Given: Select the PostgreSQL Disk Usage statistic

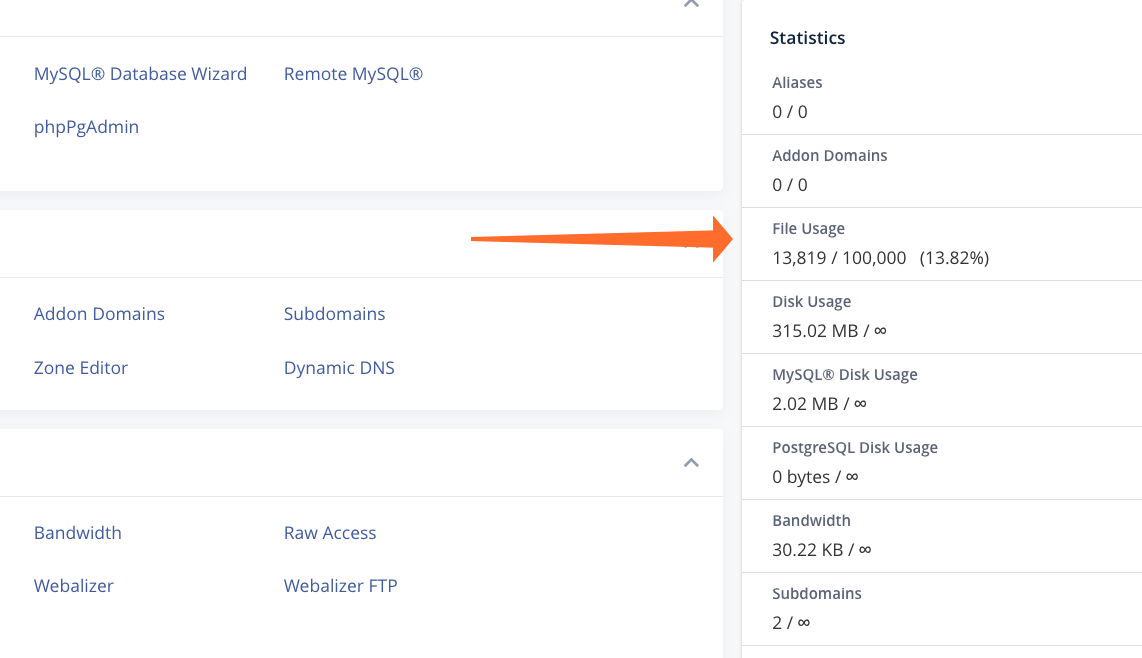Looking at the screenshot, I should 854,448.
